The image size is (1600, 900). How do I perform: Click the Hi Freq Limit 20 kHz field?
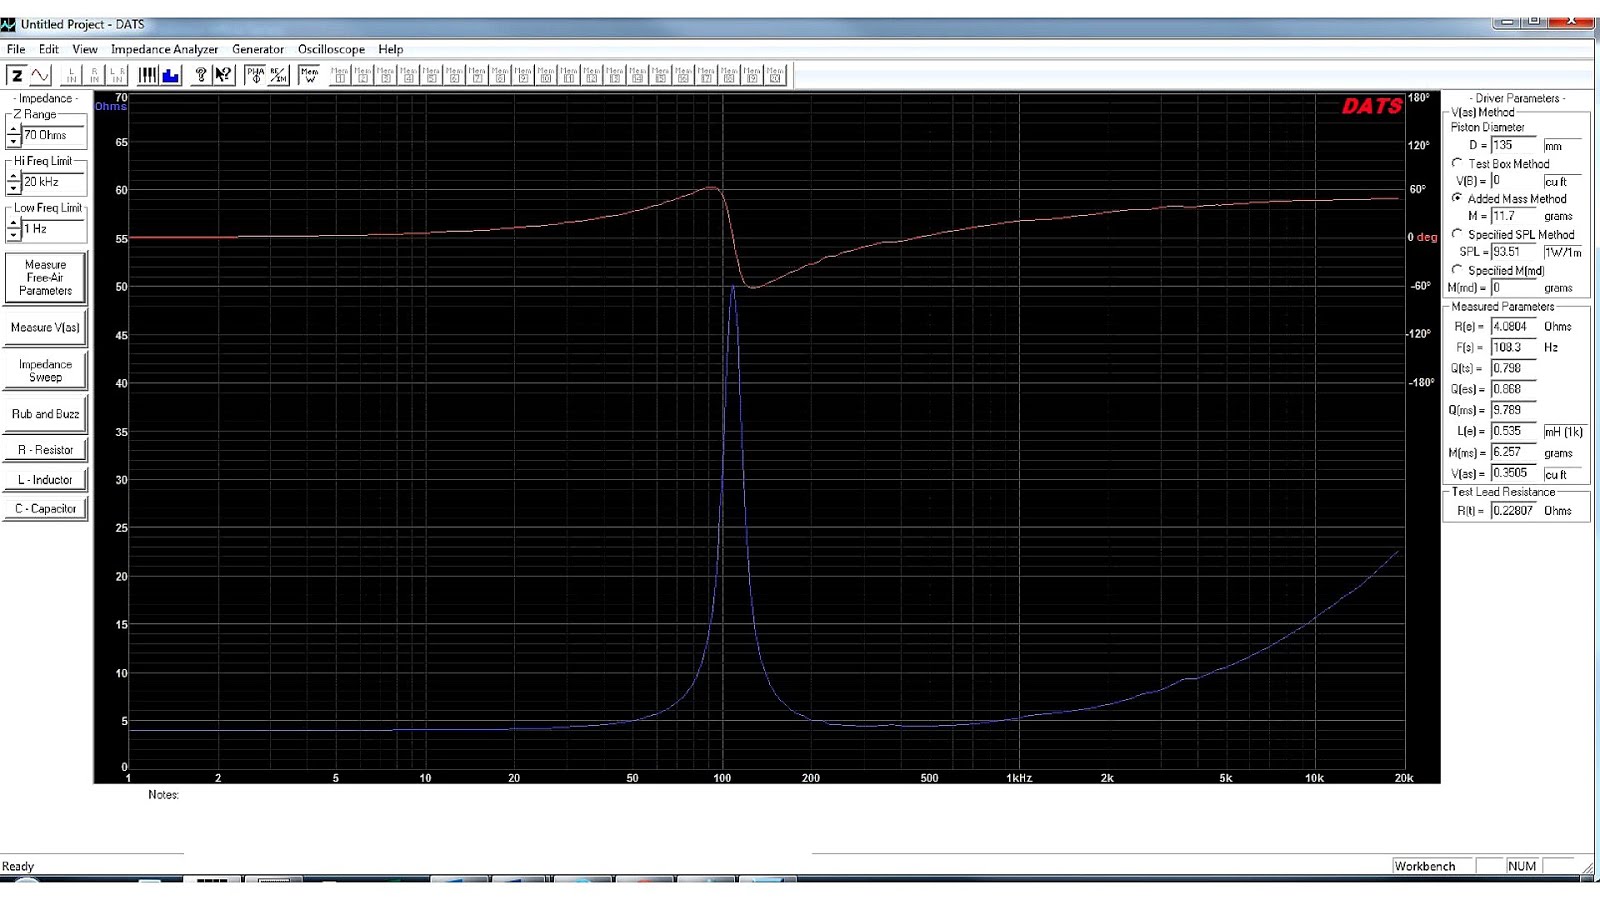pyautogui.click(x=54, y=182)
